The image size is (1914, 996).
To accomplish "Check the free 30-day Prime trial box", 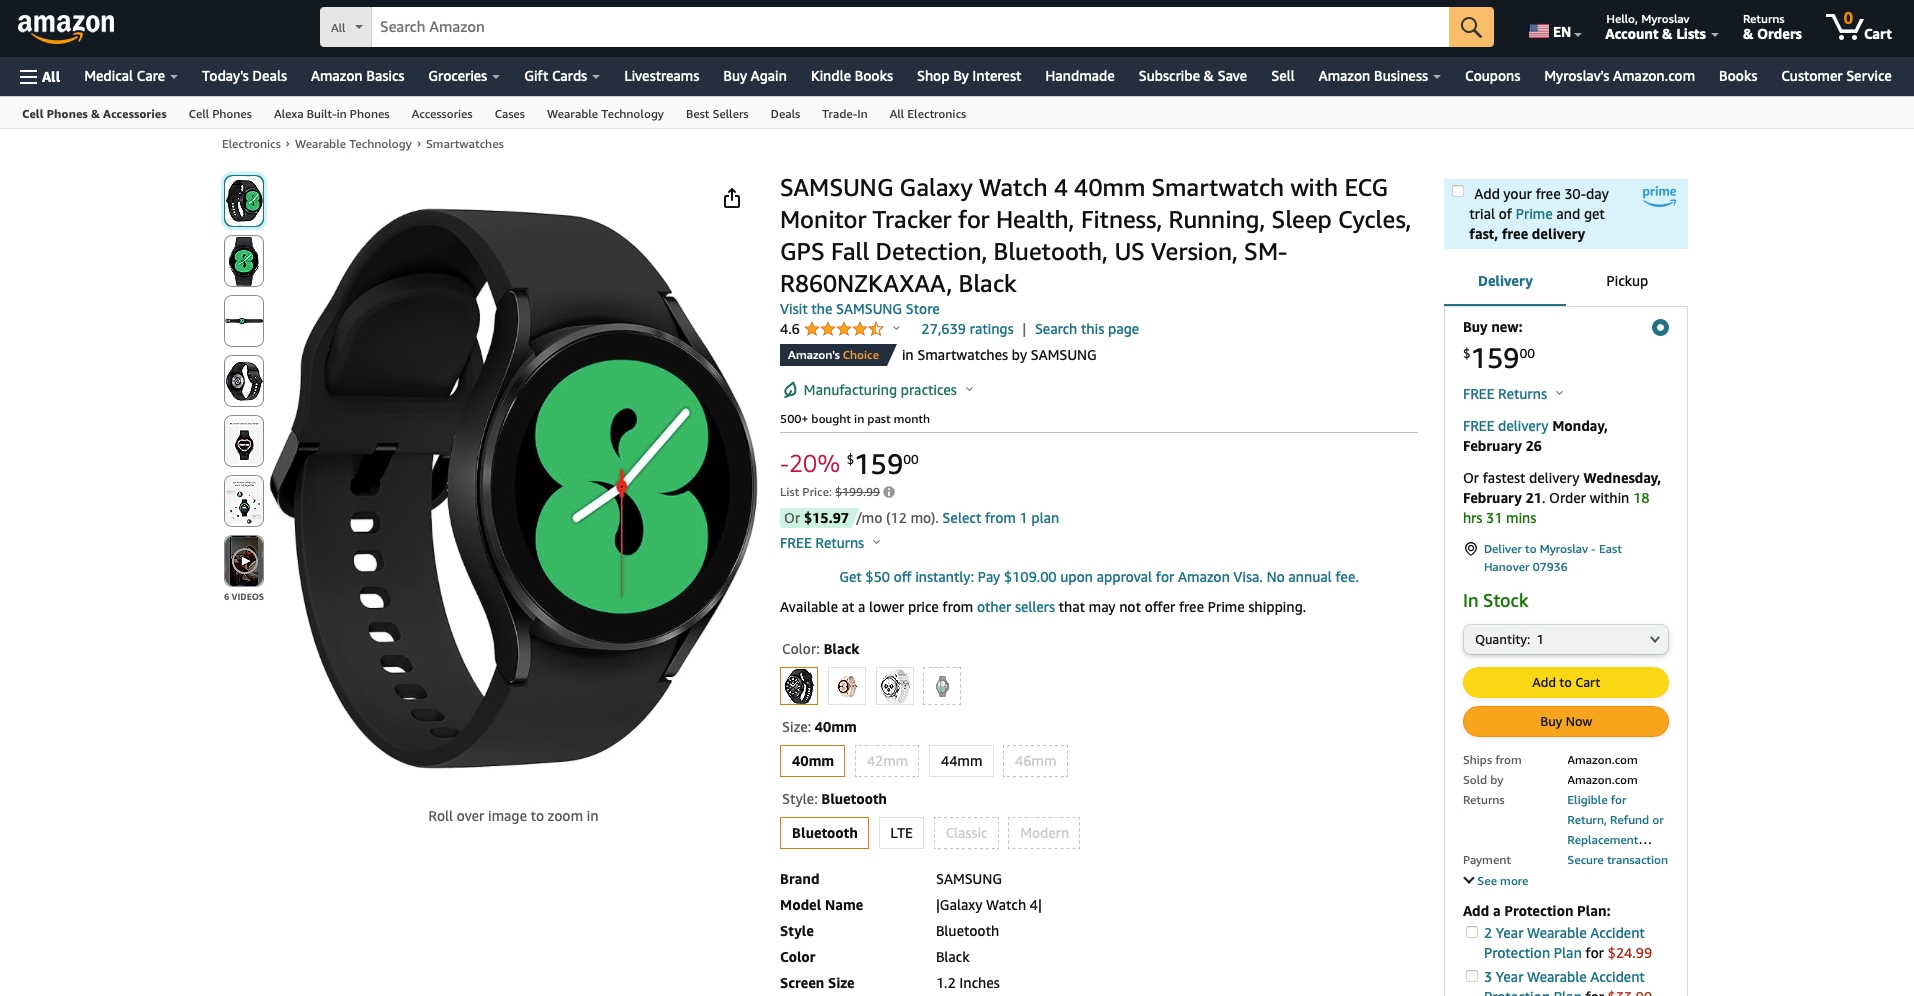I will [1458, 192].
